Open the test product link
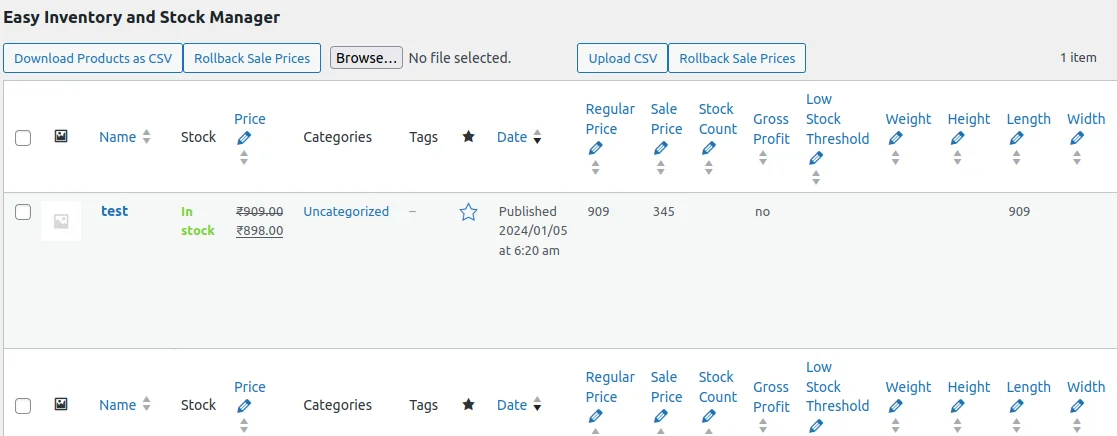The width and height of the screenshot is (1117, 436). tap(115, 211)
